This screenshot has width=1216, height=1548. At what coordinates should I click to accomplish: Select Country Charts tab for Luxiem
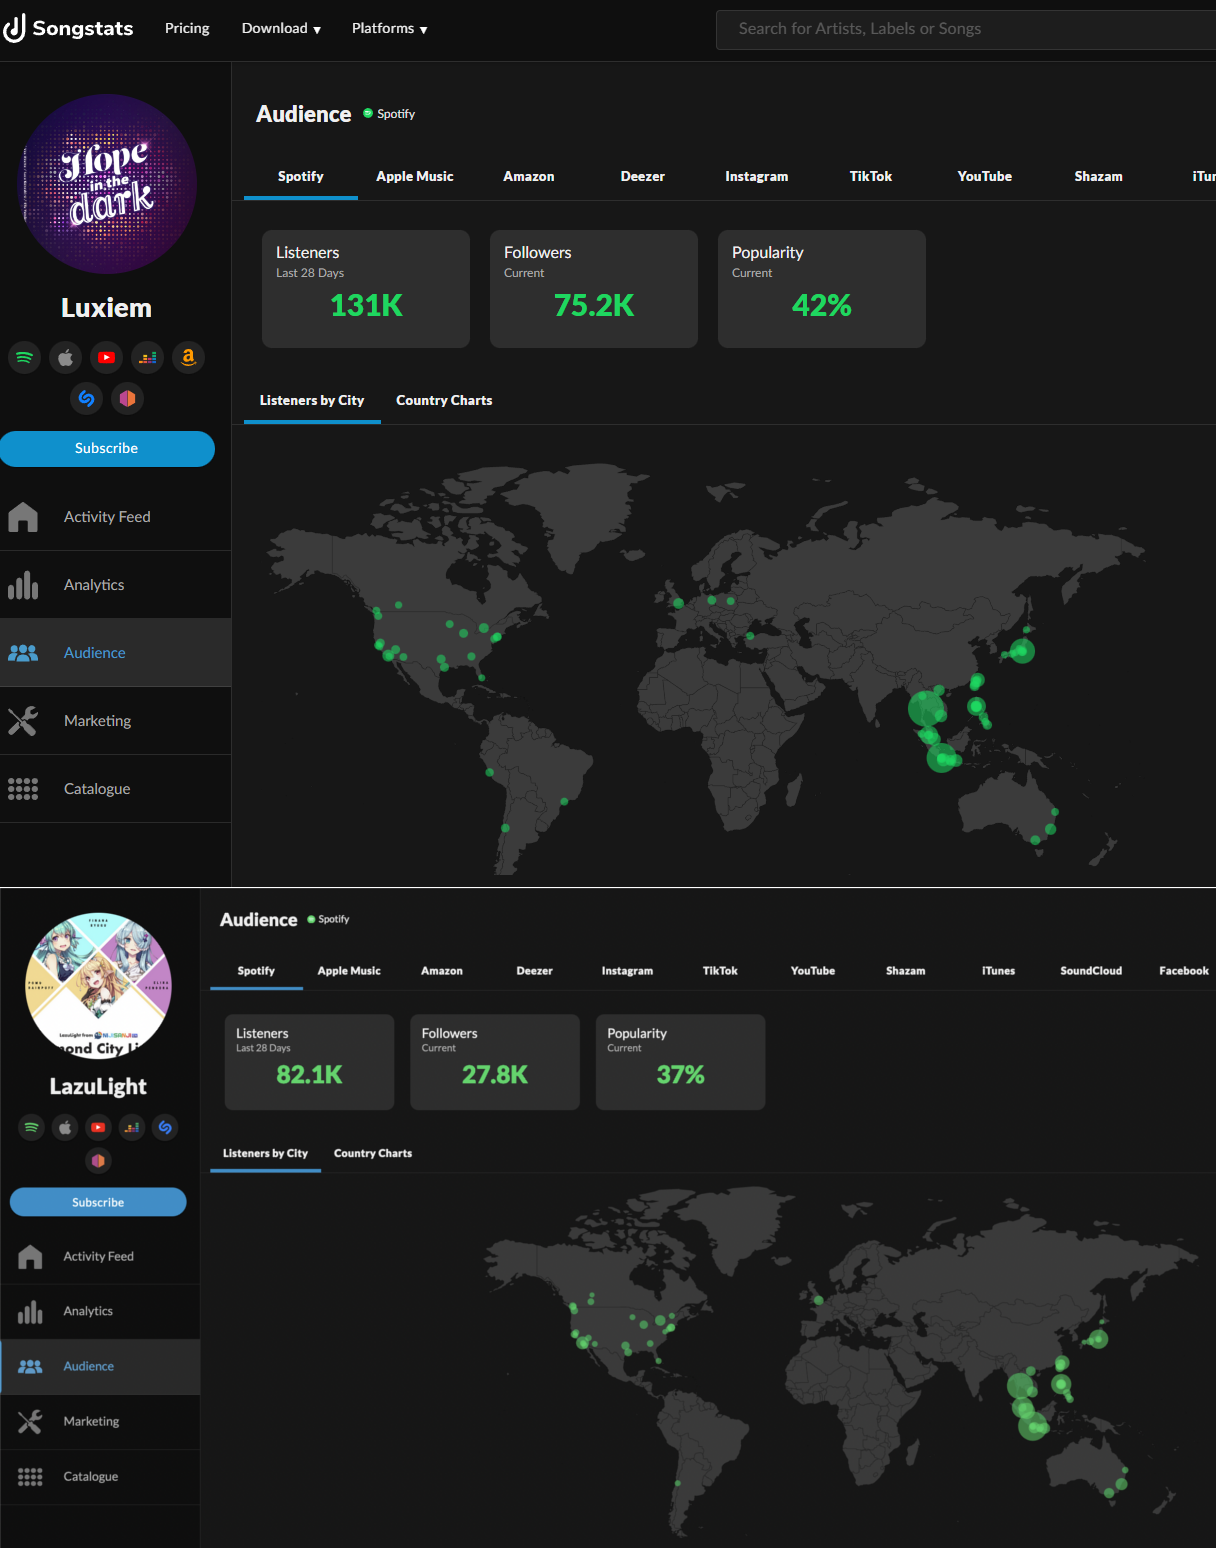click(444, 400)
